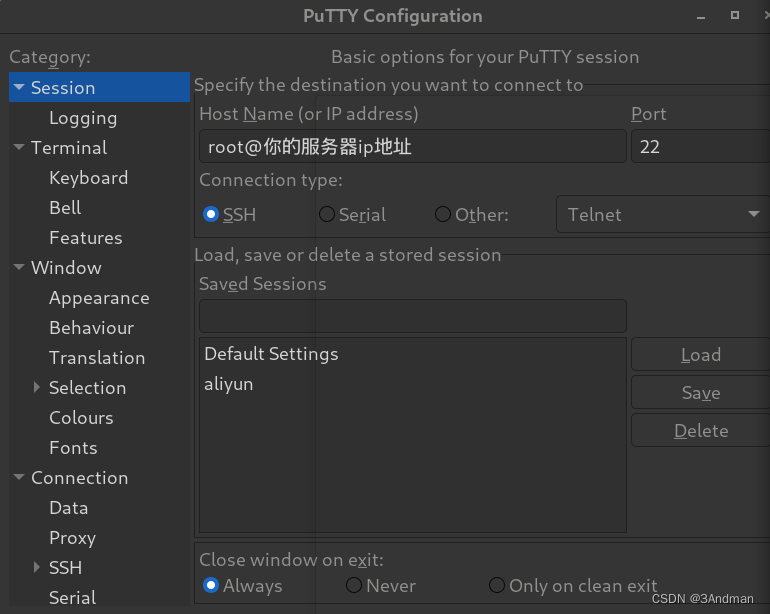Viewport: 770px width, 614px height.
Task: Collapse the Terminal category arrow
Action: coord(19,147)
